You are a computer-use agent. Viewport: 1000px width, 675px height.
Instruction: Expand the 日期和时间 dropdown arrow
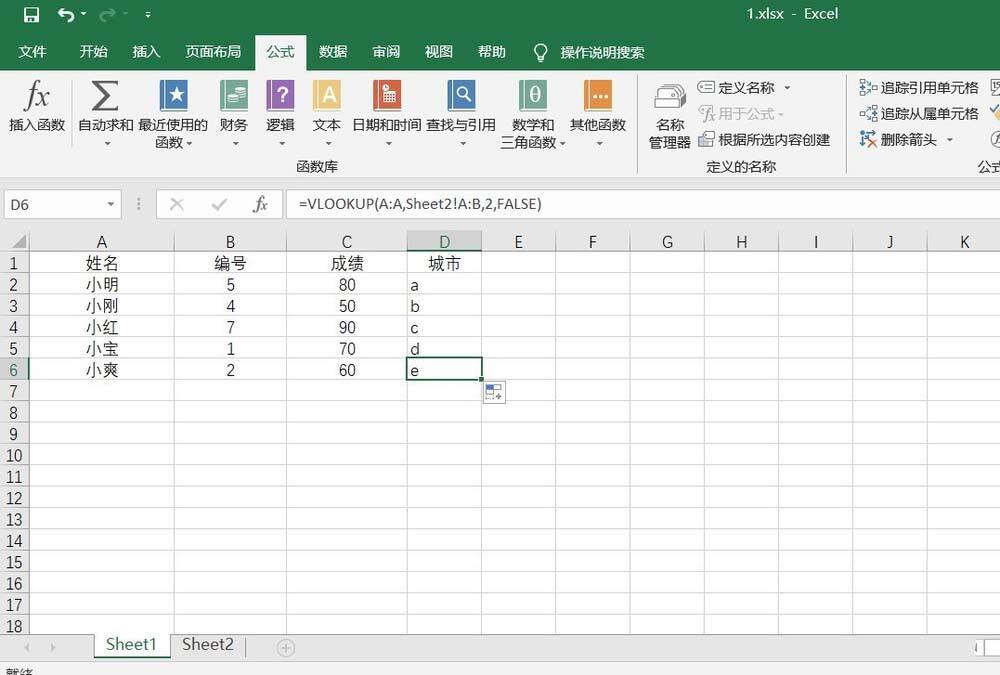click(388, 144)
